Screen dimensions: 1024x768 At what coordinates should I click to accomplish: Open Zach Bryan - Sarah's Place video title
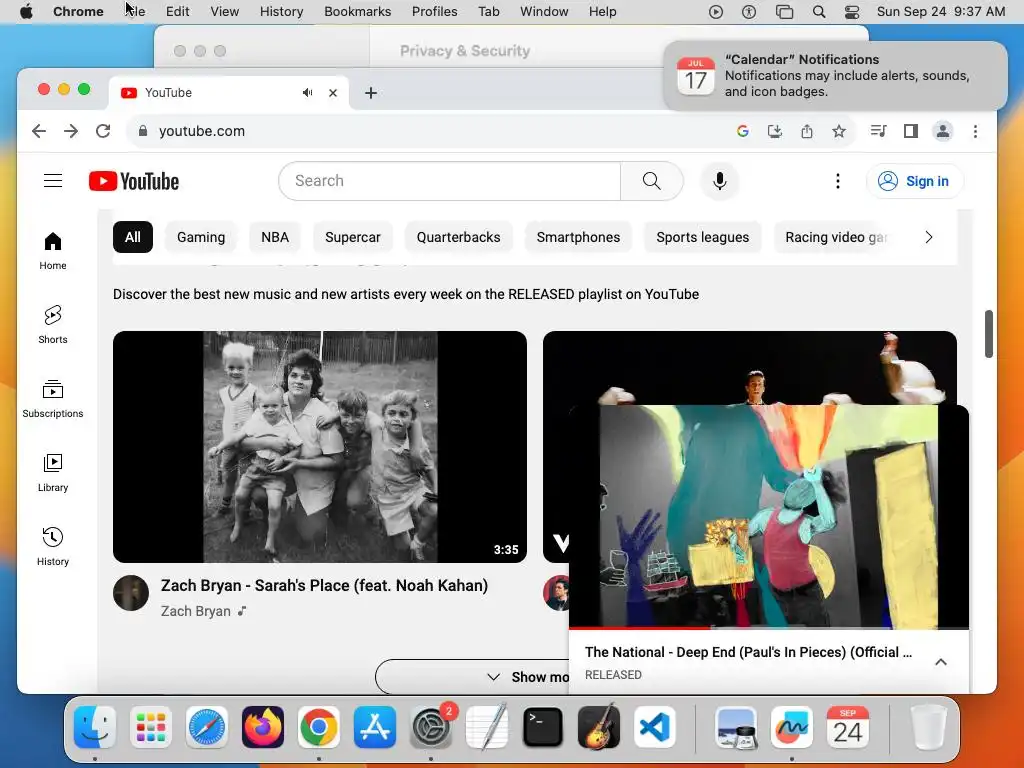(325, 585)
